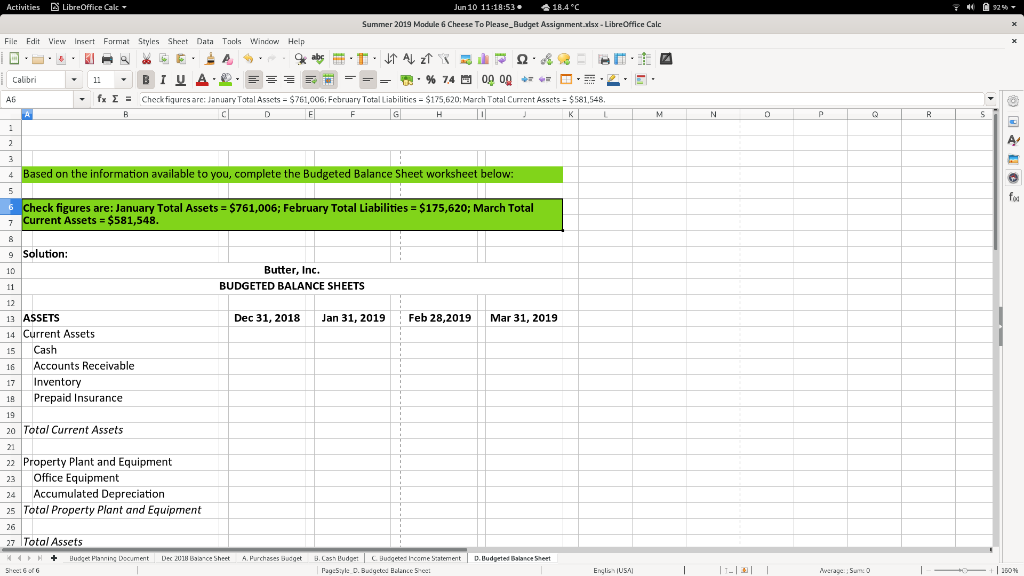Click the Clone Formatting paintbrush icon
Viewport: 1024px width, 576px height.
[x=209, y=59]
